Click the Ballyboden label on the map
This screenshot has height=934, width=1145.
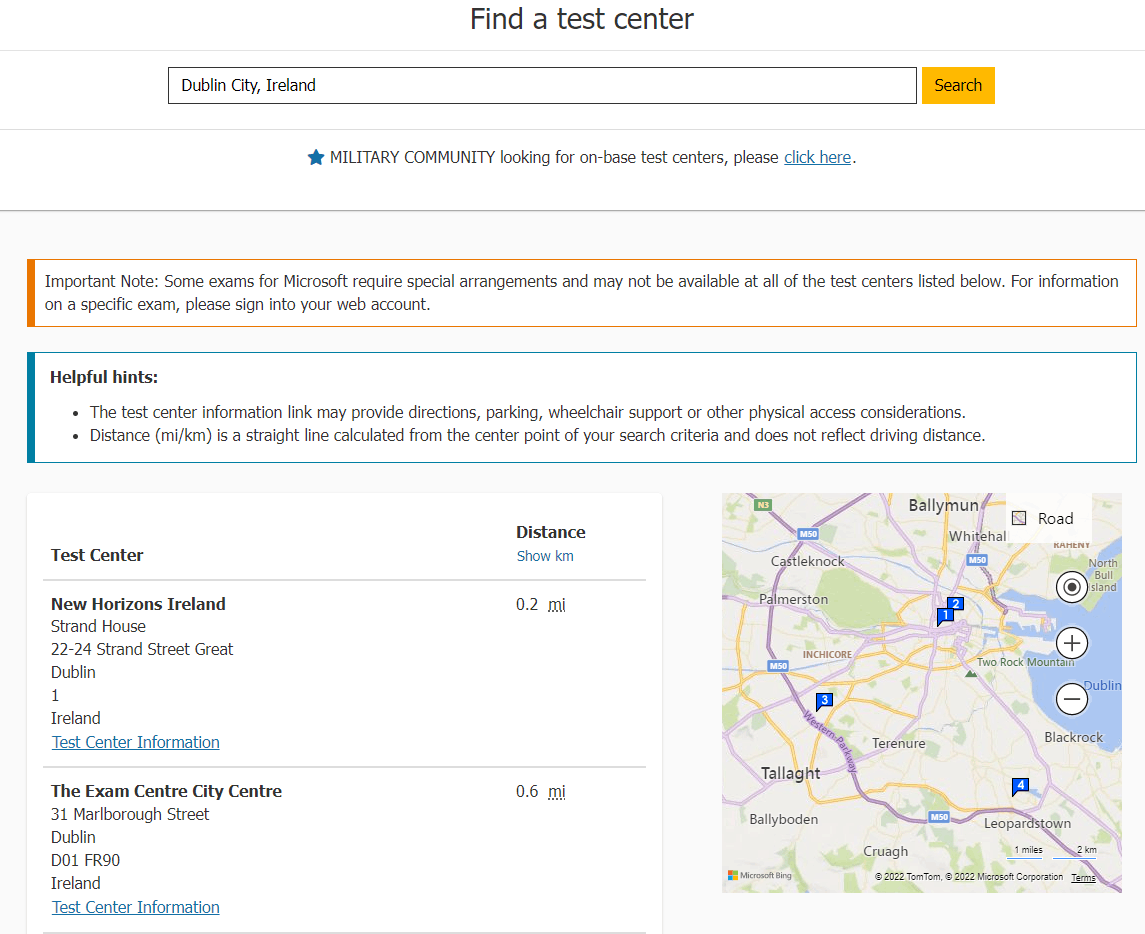pos(784,819)
